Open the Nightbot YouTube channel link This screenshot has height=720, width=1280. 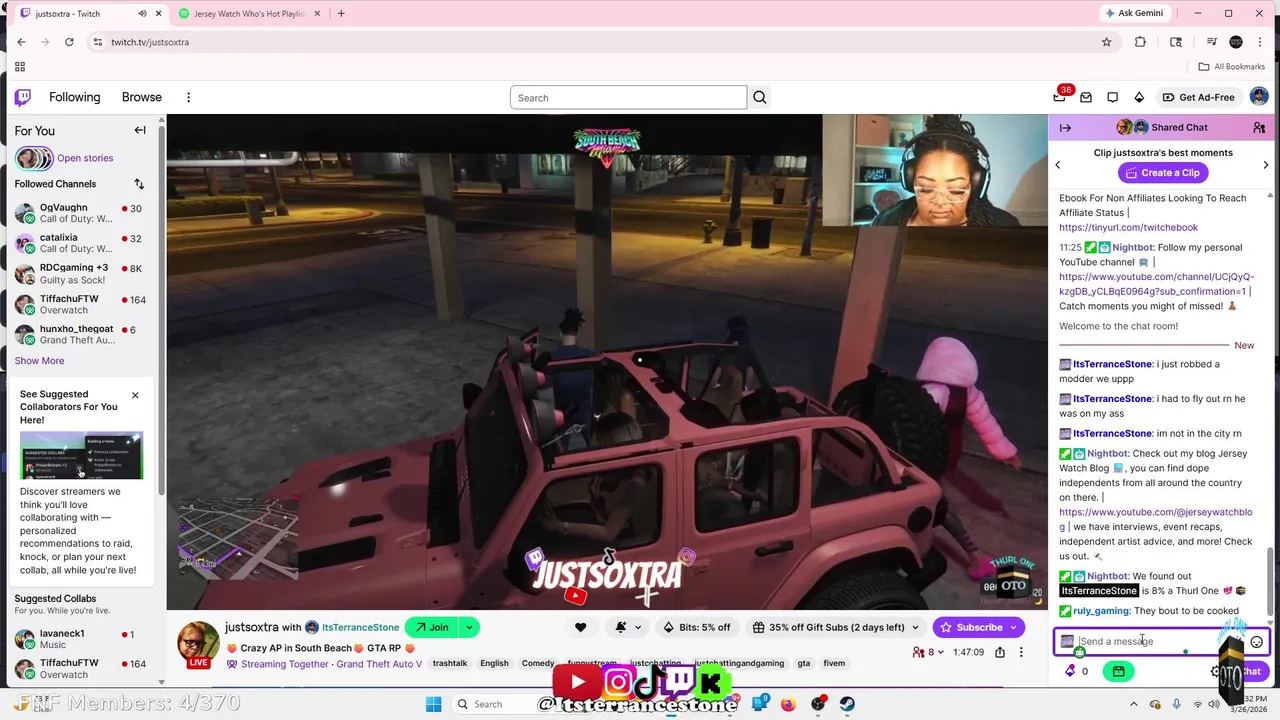pos(1156,284)
